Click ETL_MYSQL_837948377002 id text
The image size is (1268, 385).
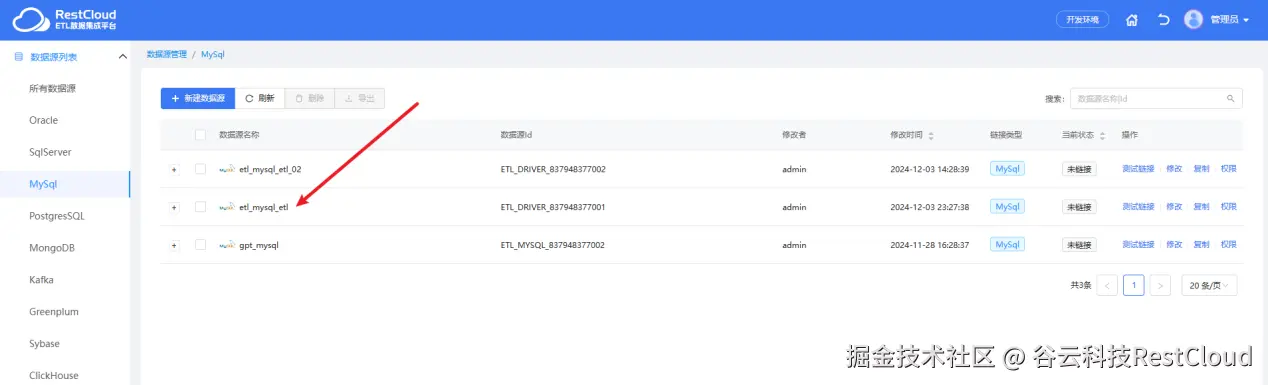click(x=552, y=245)
